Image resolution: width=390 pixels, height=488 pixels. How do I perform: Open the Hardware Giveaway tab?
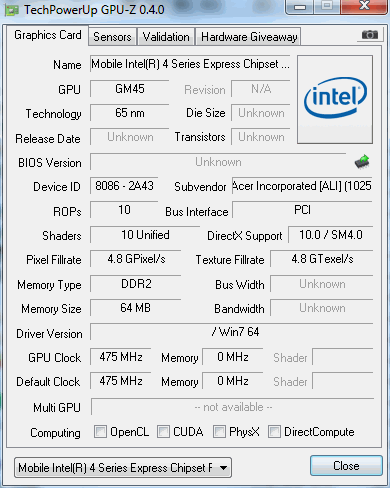point(249,37)
